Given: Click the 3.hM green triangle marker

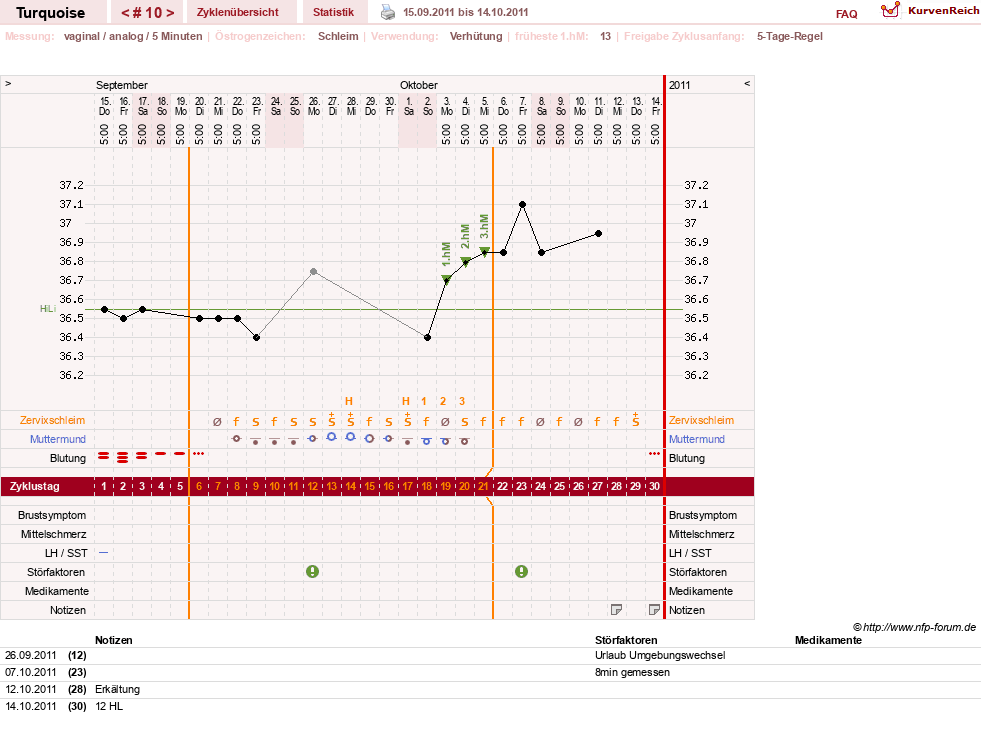Looking at the screenshot, I should (484, 252).
